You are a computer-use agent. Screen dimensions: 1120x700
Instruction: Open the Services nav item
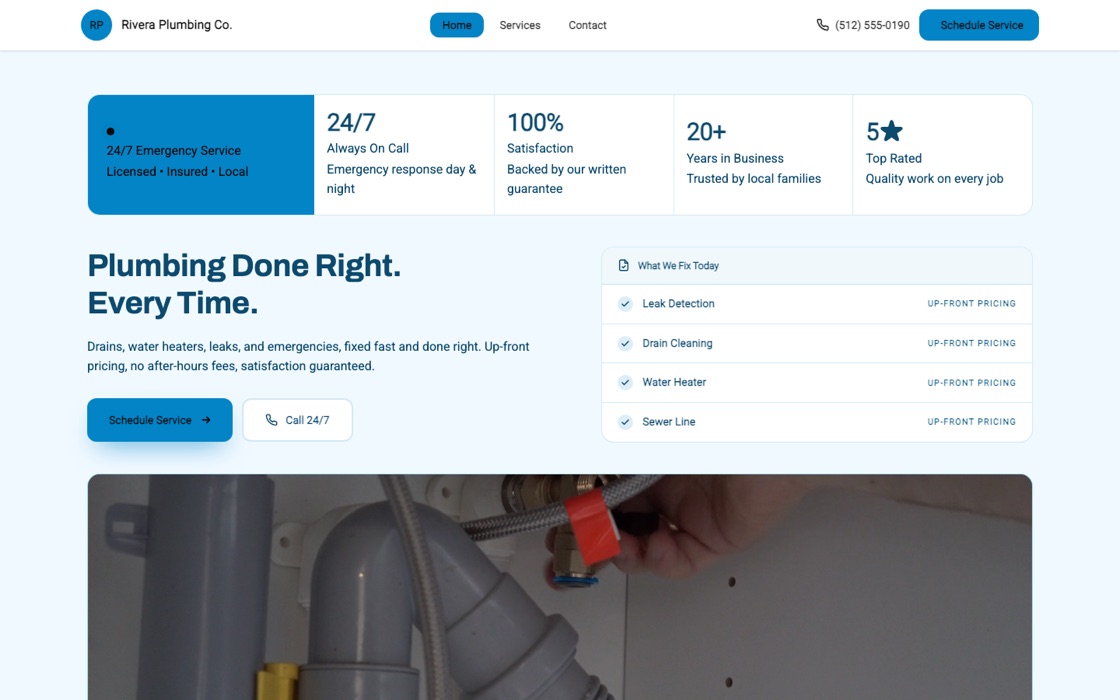point(520,25)
